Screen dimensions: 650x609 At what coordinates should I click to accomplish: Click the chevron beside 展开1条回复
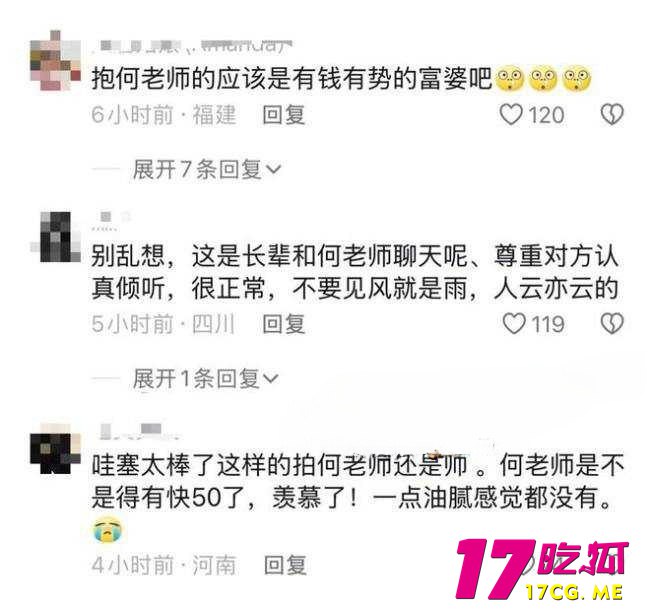[271, 379]
